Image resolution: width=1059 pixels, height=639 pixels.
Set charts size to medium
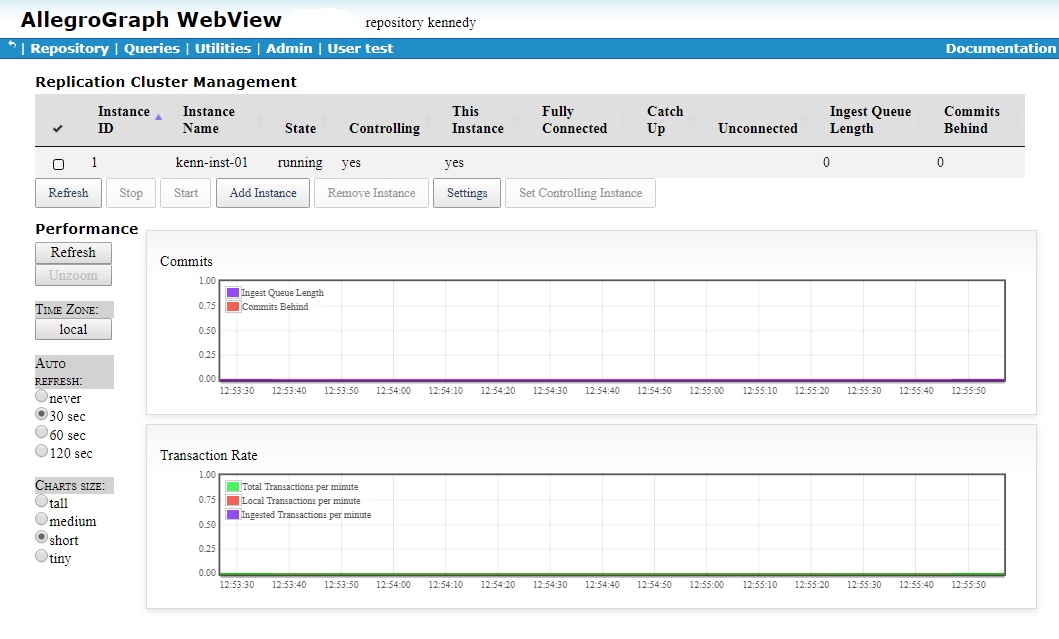pyautogui.click(x=42, y=521)
